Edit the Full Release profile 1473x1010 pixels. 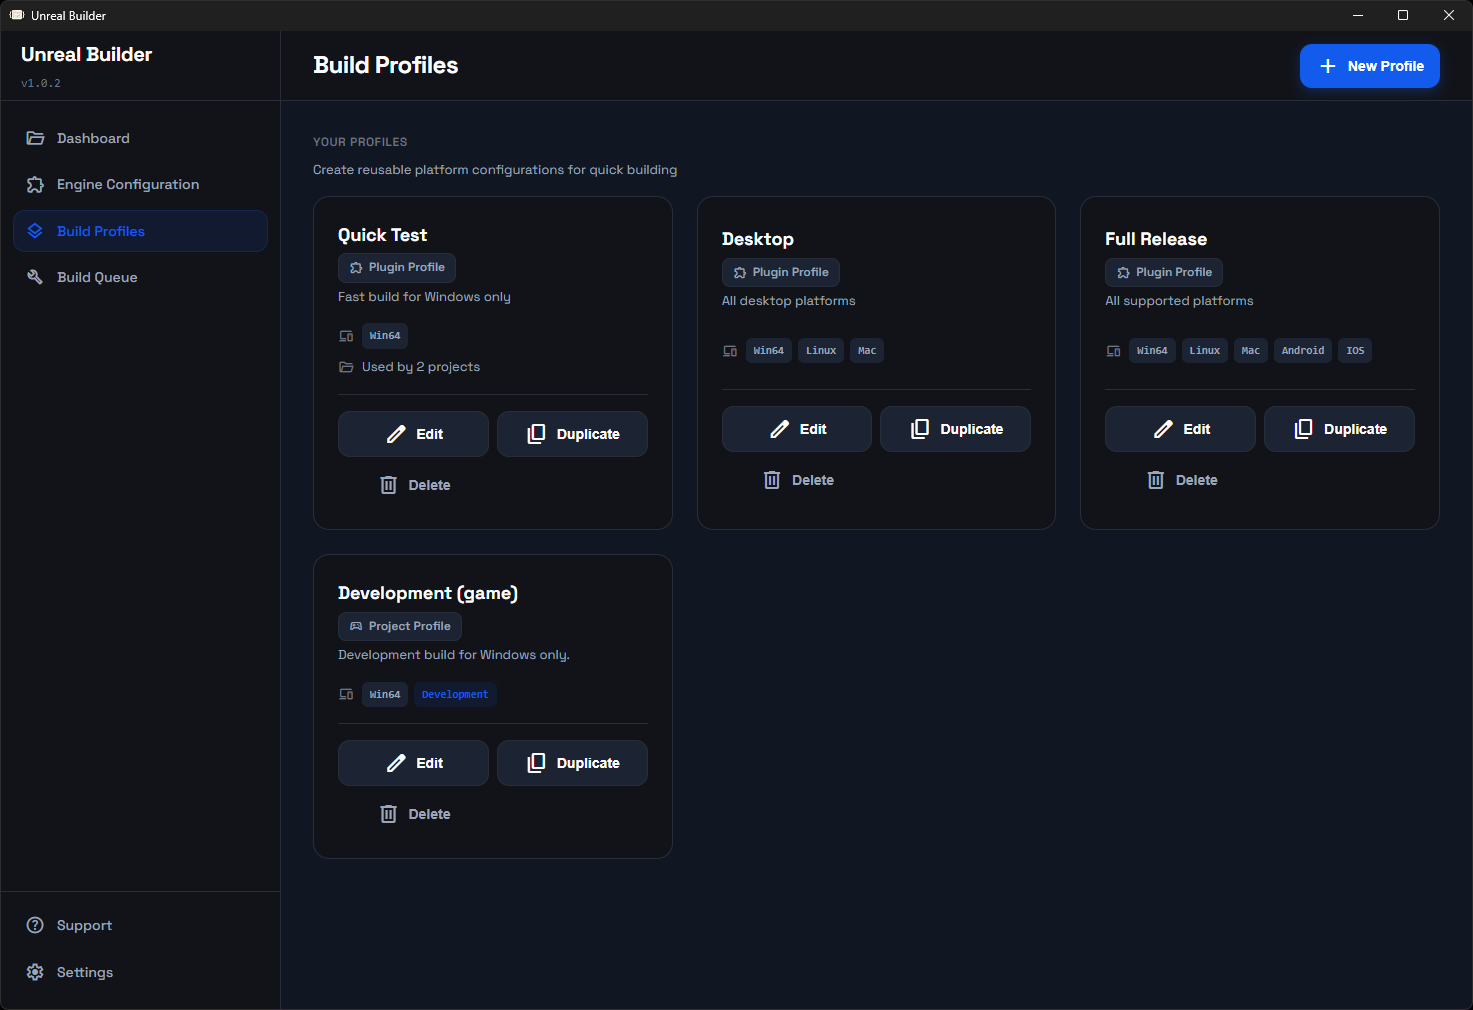[x=1180, y=429]
